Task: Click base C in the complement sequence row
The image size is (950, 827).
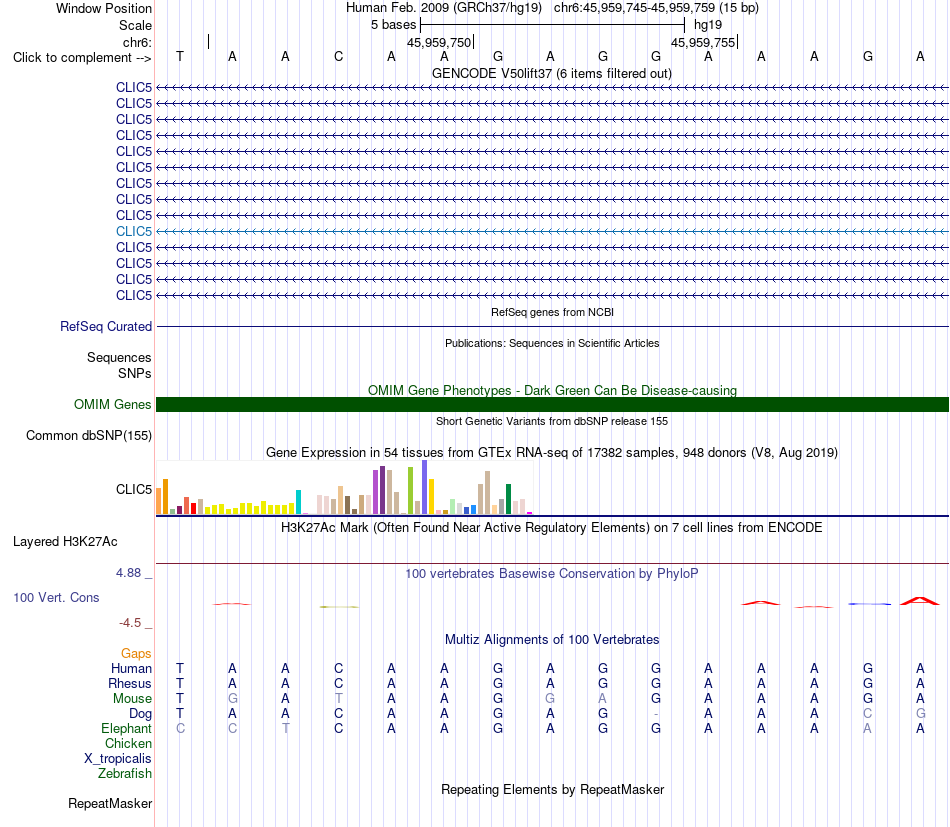Action: tap(339, 56)
